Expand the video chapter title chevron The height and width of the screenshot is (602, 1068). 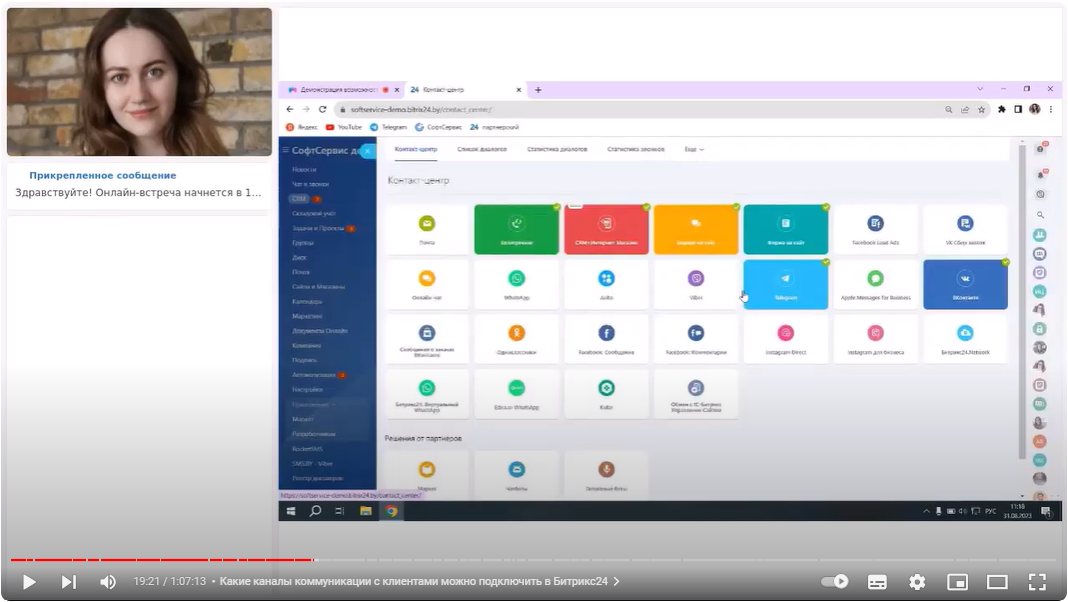(616, 581)
